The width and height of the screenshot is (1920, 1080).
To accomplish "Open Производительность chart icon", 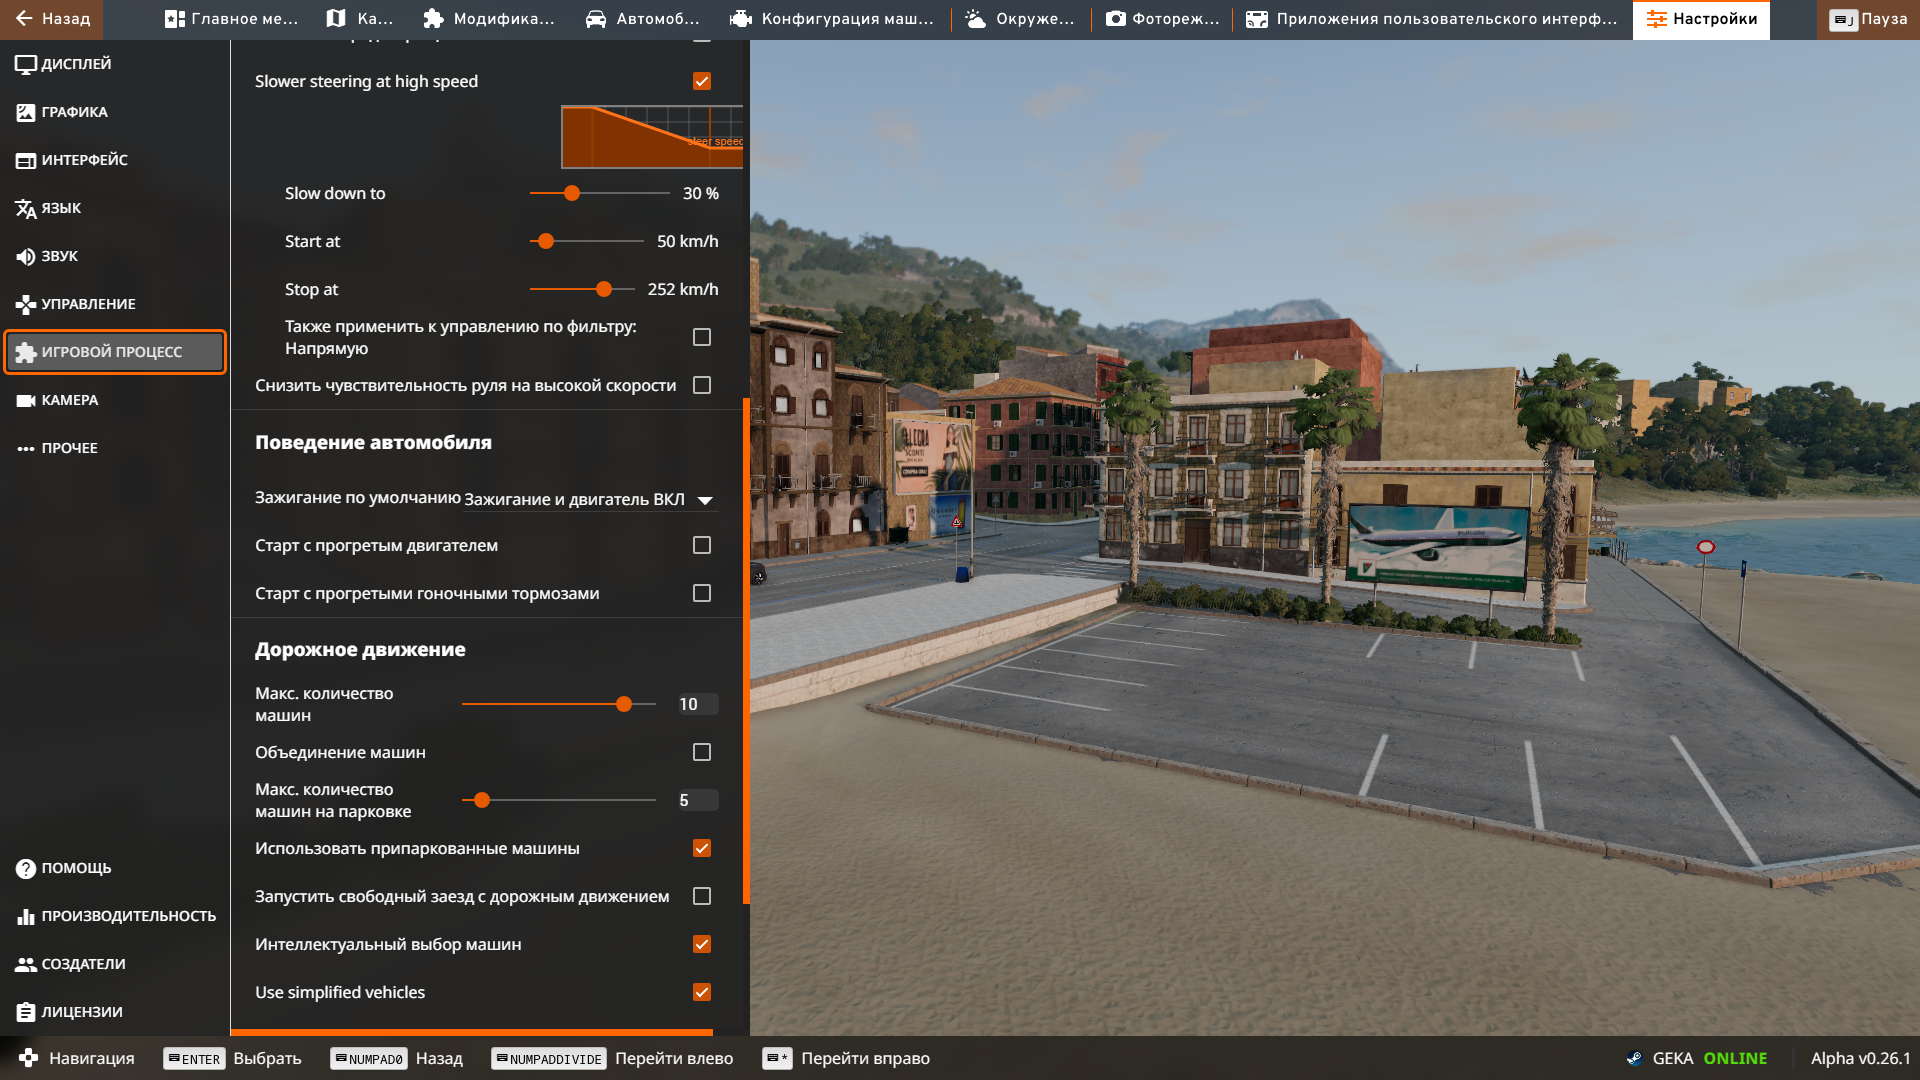I will click(26, 916).
